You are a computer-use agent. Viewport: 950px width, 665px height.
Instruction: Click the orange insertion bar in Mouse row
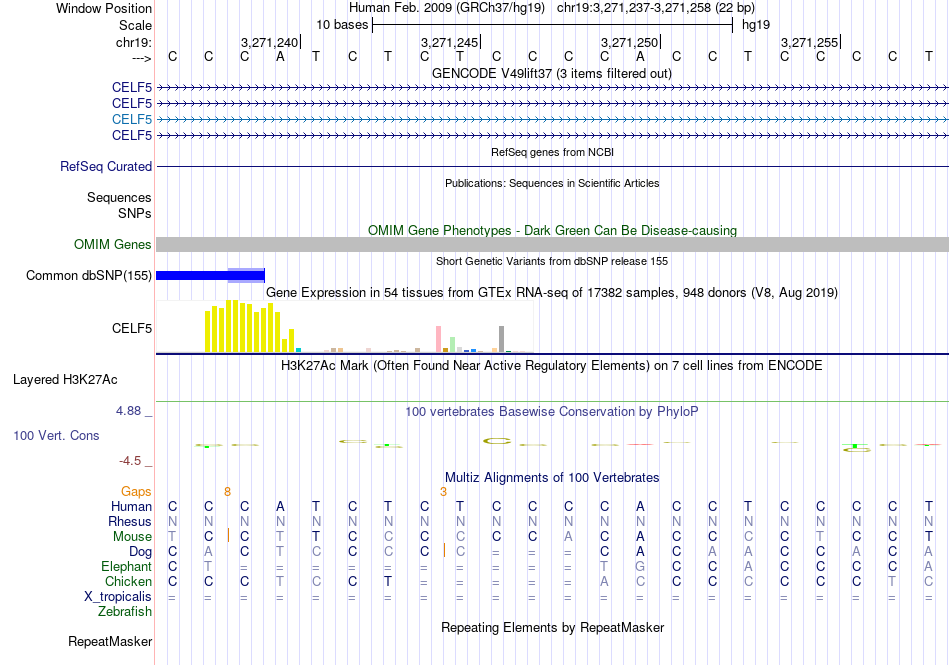click(x=228, y=535)
